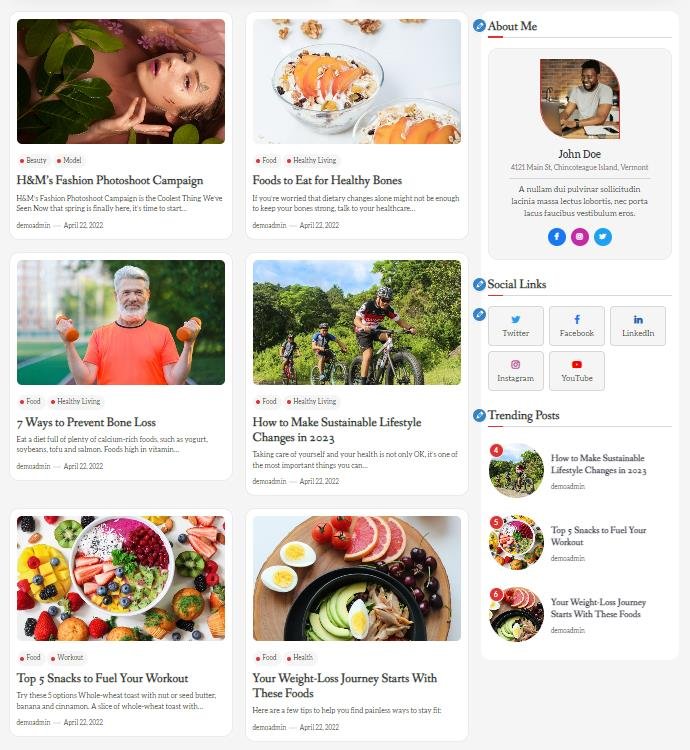Open John Doe's Facebook round icon
690x750 pixels.
tap(557, 237)
